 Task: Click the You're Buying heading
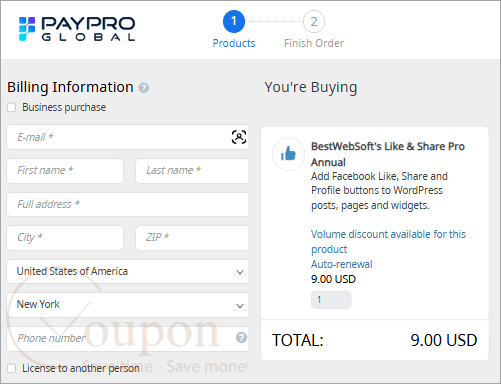(311, 87)
